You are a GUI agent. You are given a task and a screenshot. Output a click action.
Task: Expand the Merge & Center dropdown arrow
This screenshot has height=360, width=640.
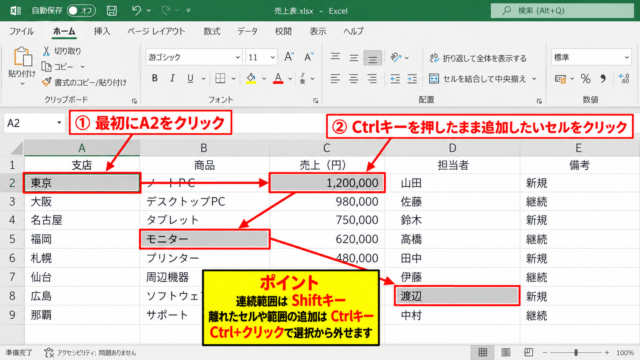[534, 79]
